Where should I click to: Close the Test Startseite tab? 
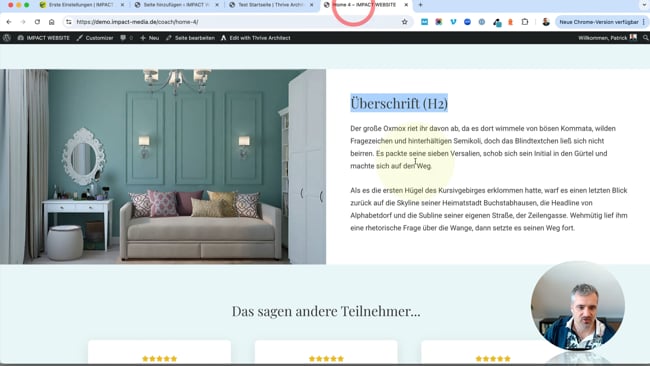coord(312,5)
